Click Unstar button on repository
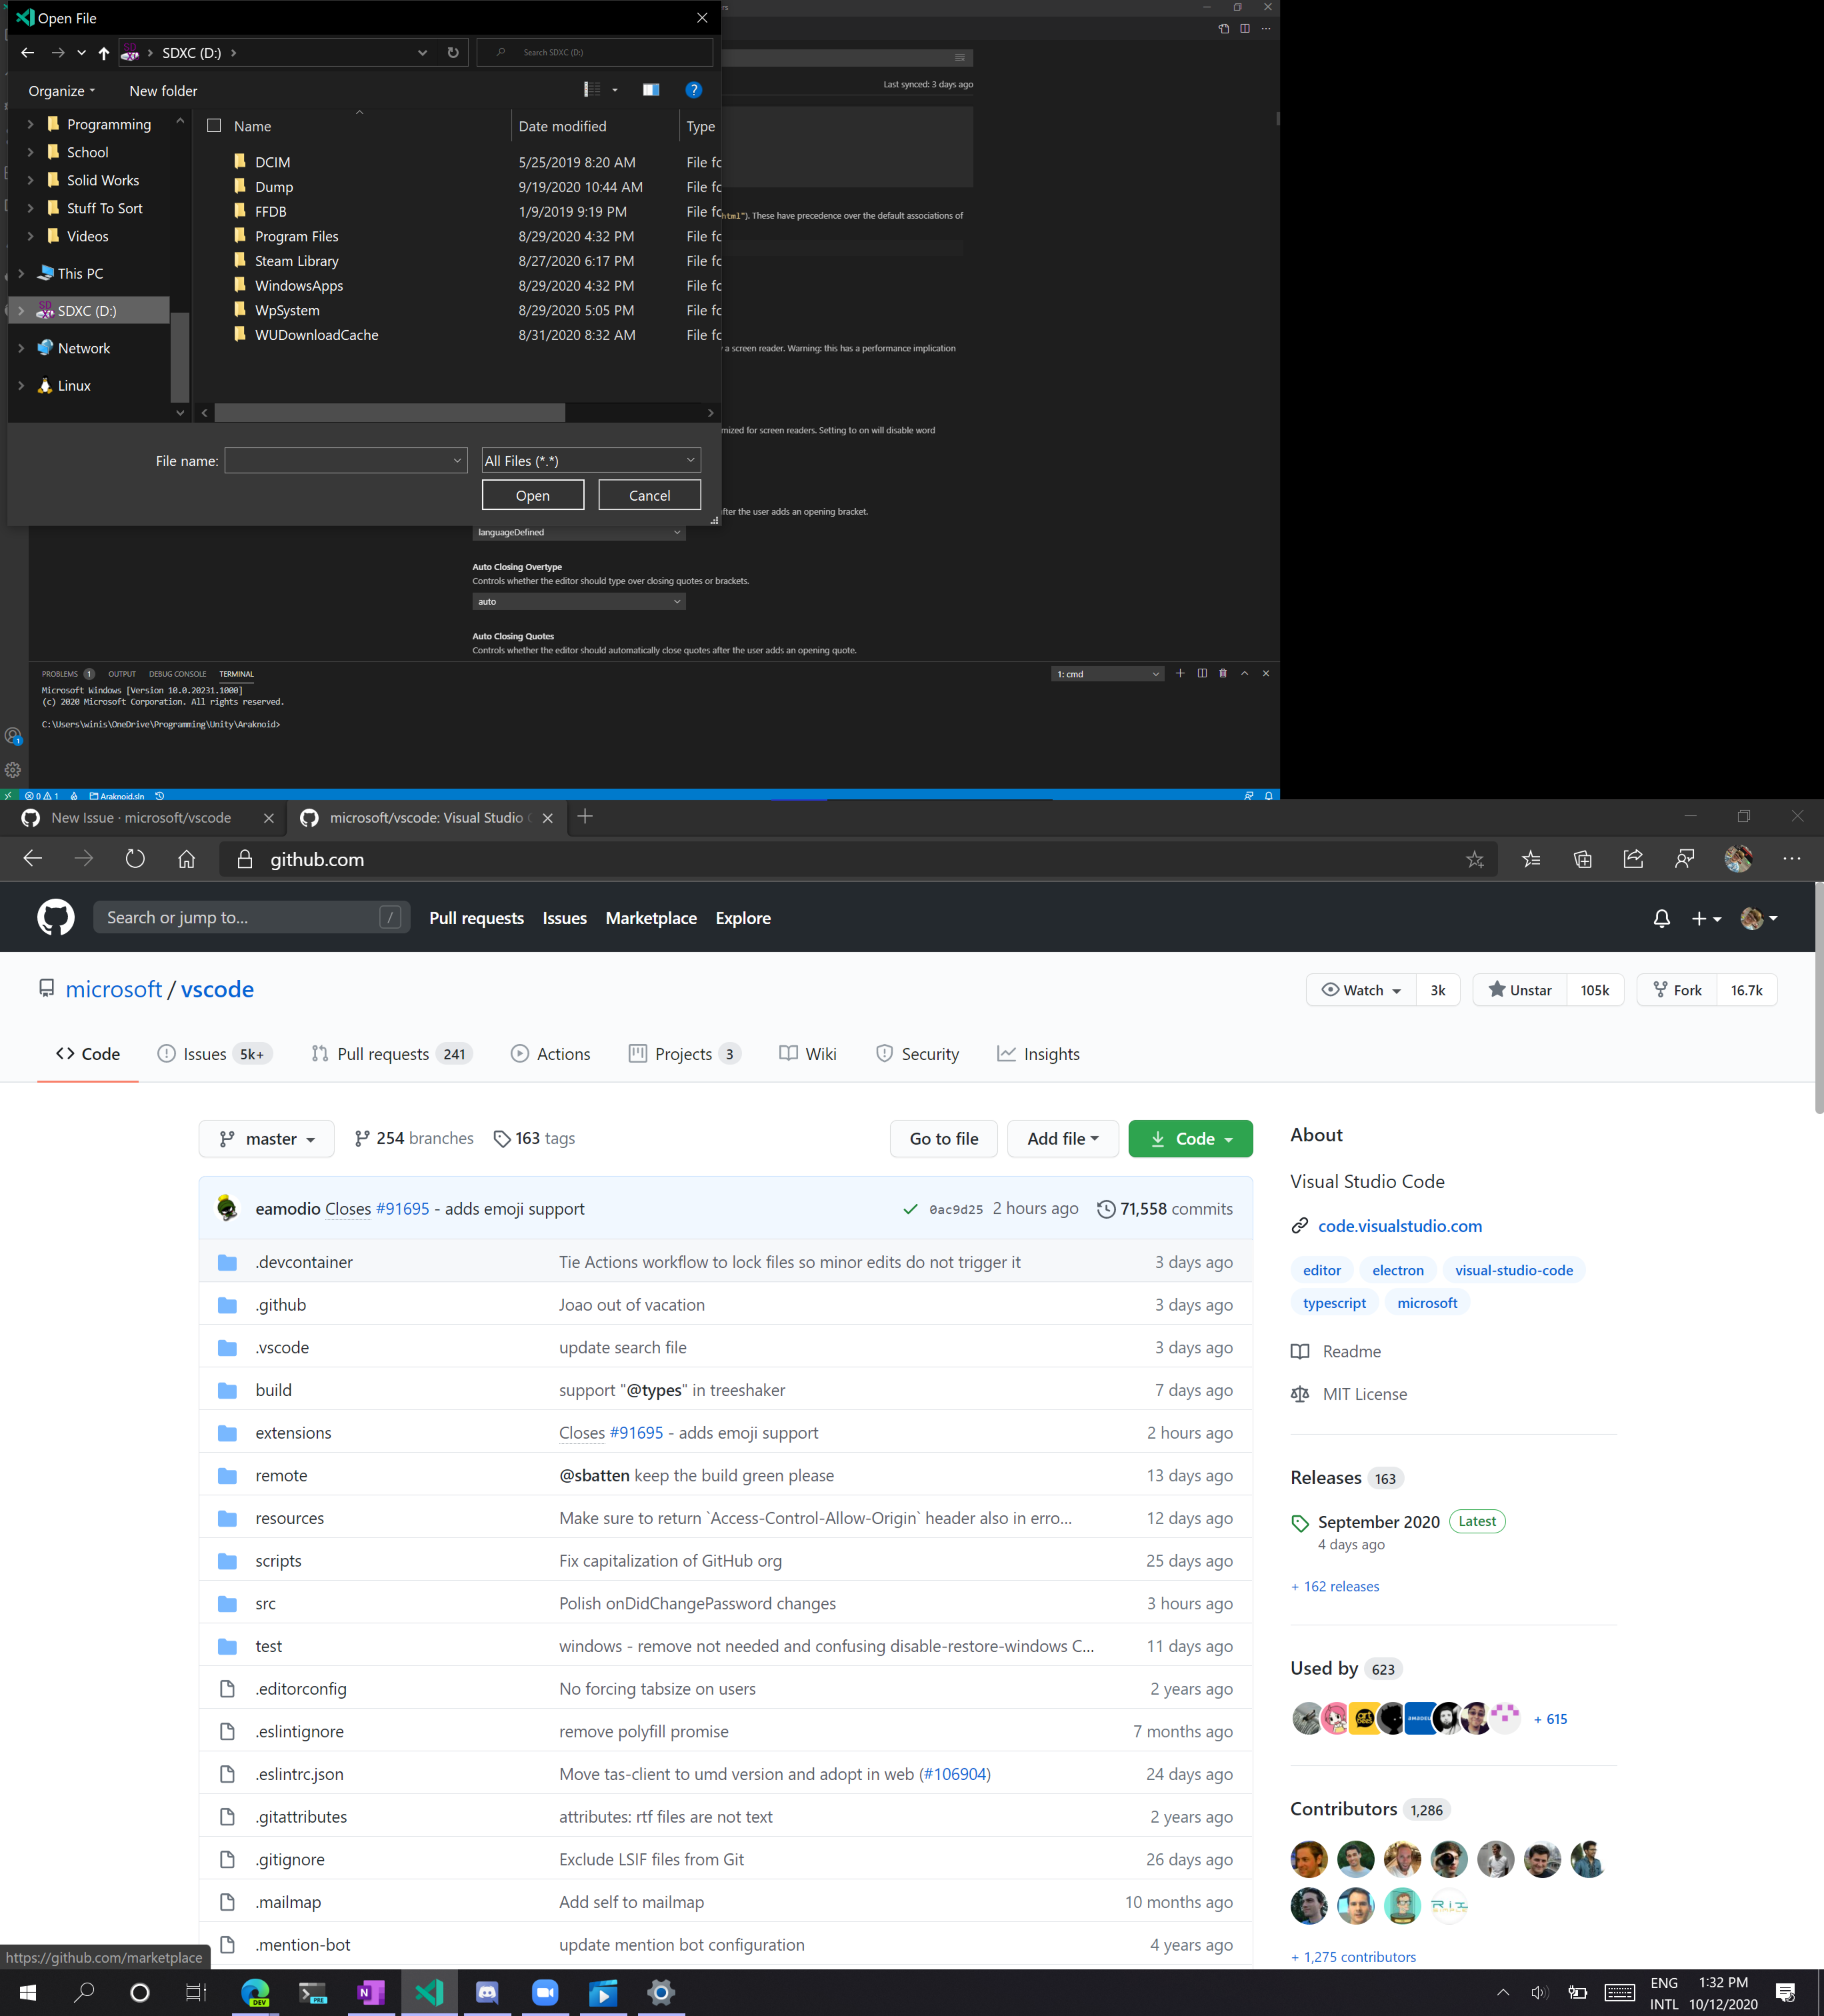The image size is (1824, 2016). pyautogui.click(x=1520, y=990)
